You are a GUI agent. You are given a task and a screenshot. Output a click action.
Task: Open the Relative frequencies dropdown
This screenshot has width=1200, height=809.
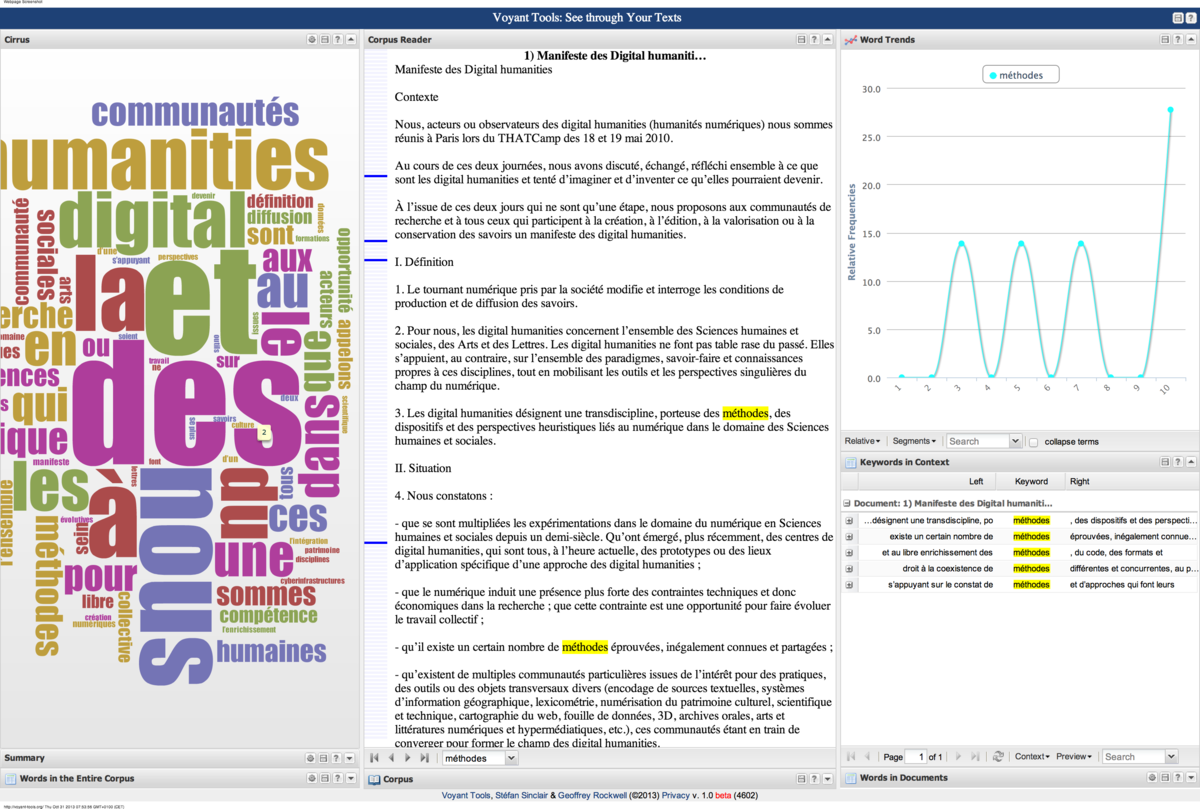pyautogui.click(x=862, y=441)
